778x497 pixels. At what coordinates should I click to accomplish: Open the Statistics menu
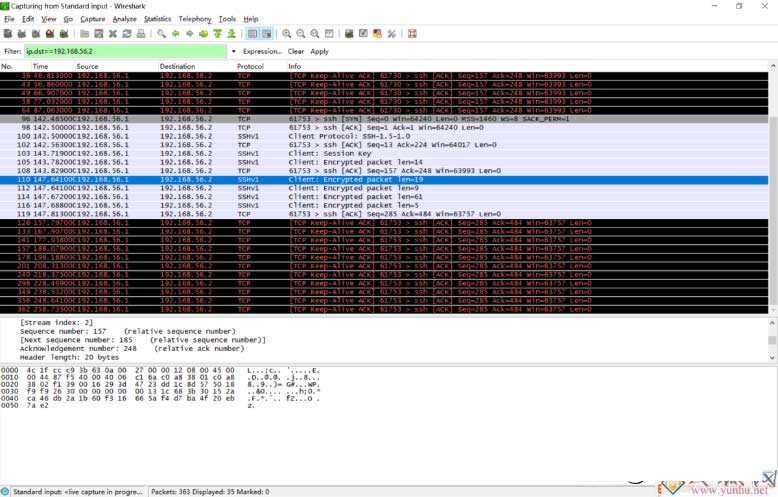click(x=157, y=19)
